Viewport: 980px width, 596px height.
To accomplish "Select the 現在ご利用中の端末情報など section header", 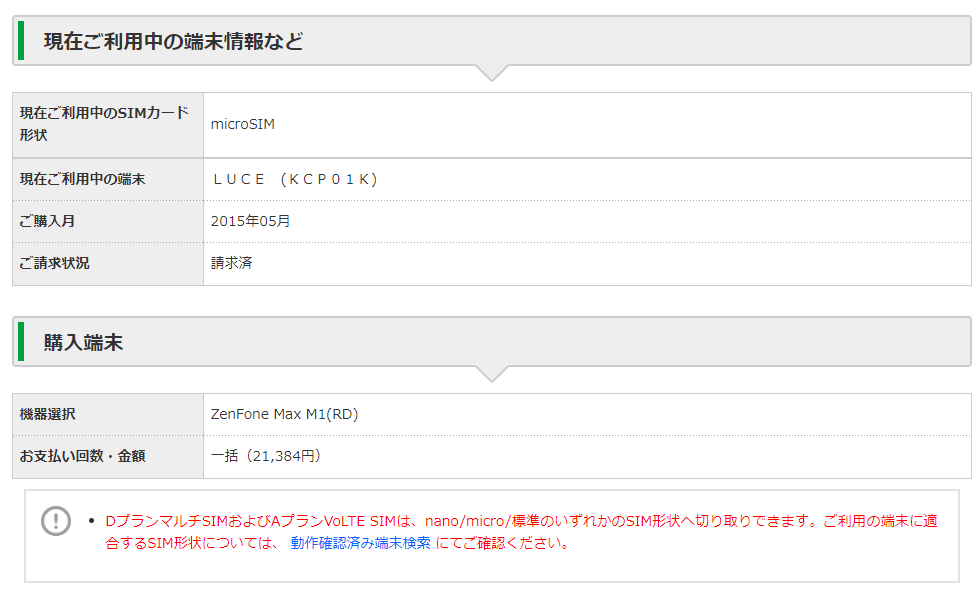I will [492, 41].
